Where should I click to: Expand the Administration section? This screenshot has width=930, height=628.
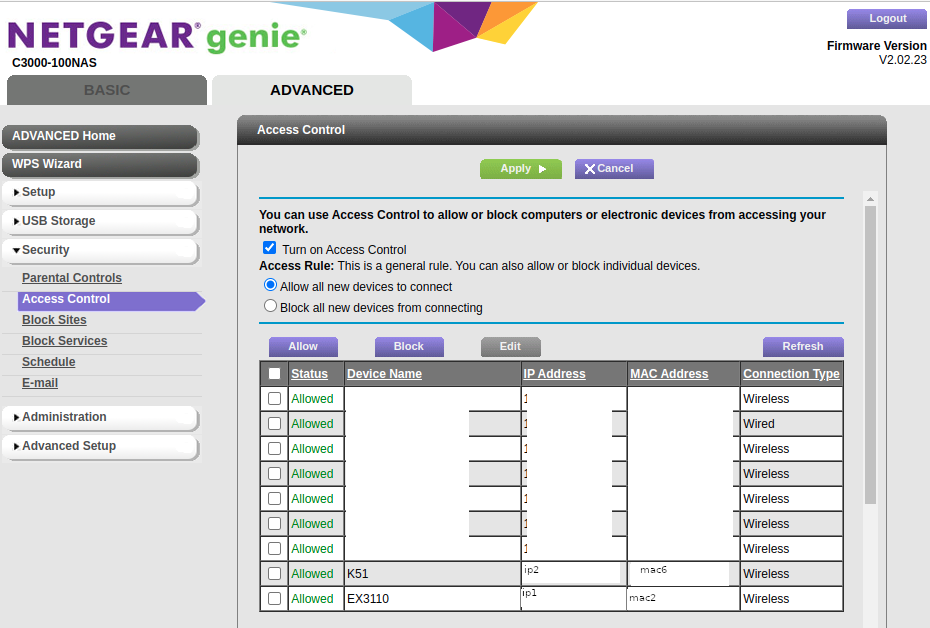100,417
